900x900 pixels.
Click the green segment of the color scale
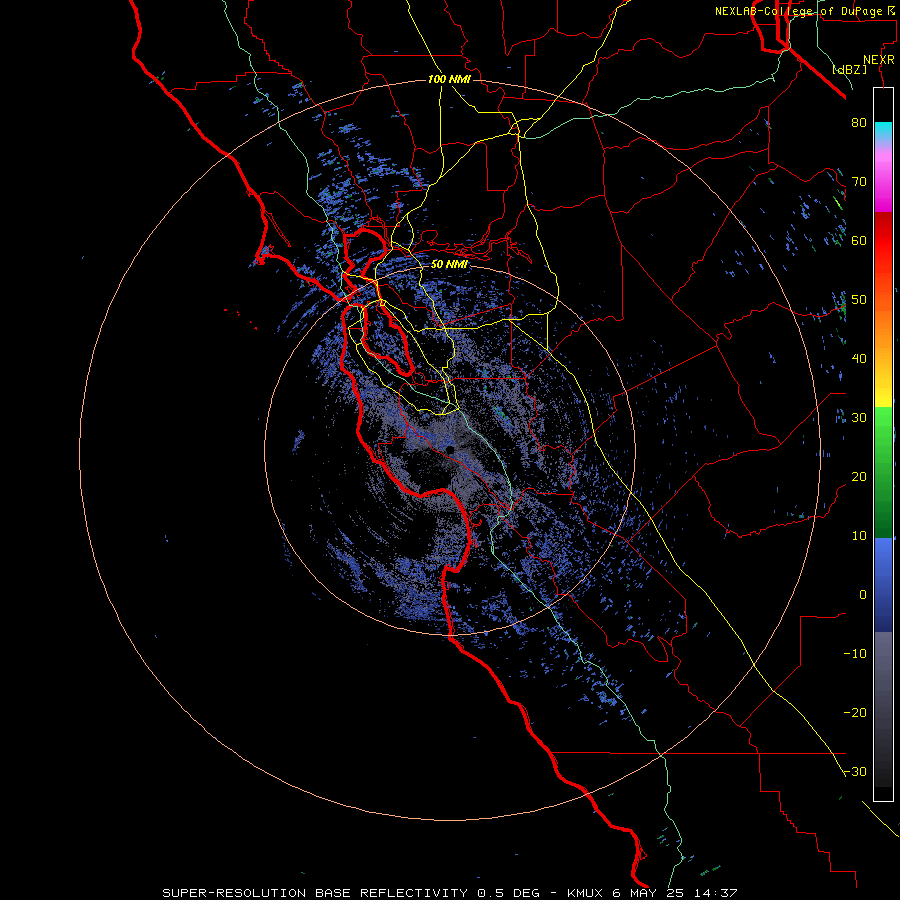coord(883,472)
